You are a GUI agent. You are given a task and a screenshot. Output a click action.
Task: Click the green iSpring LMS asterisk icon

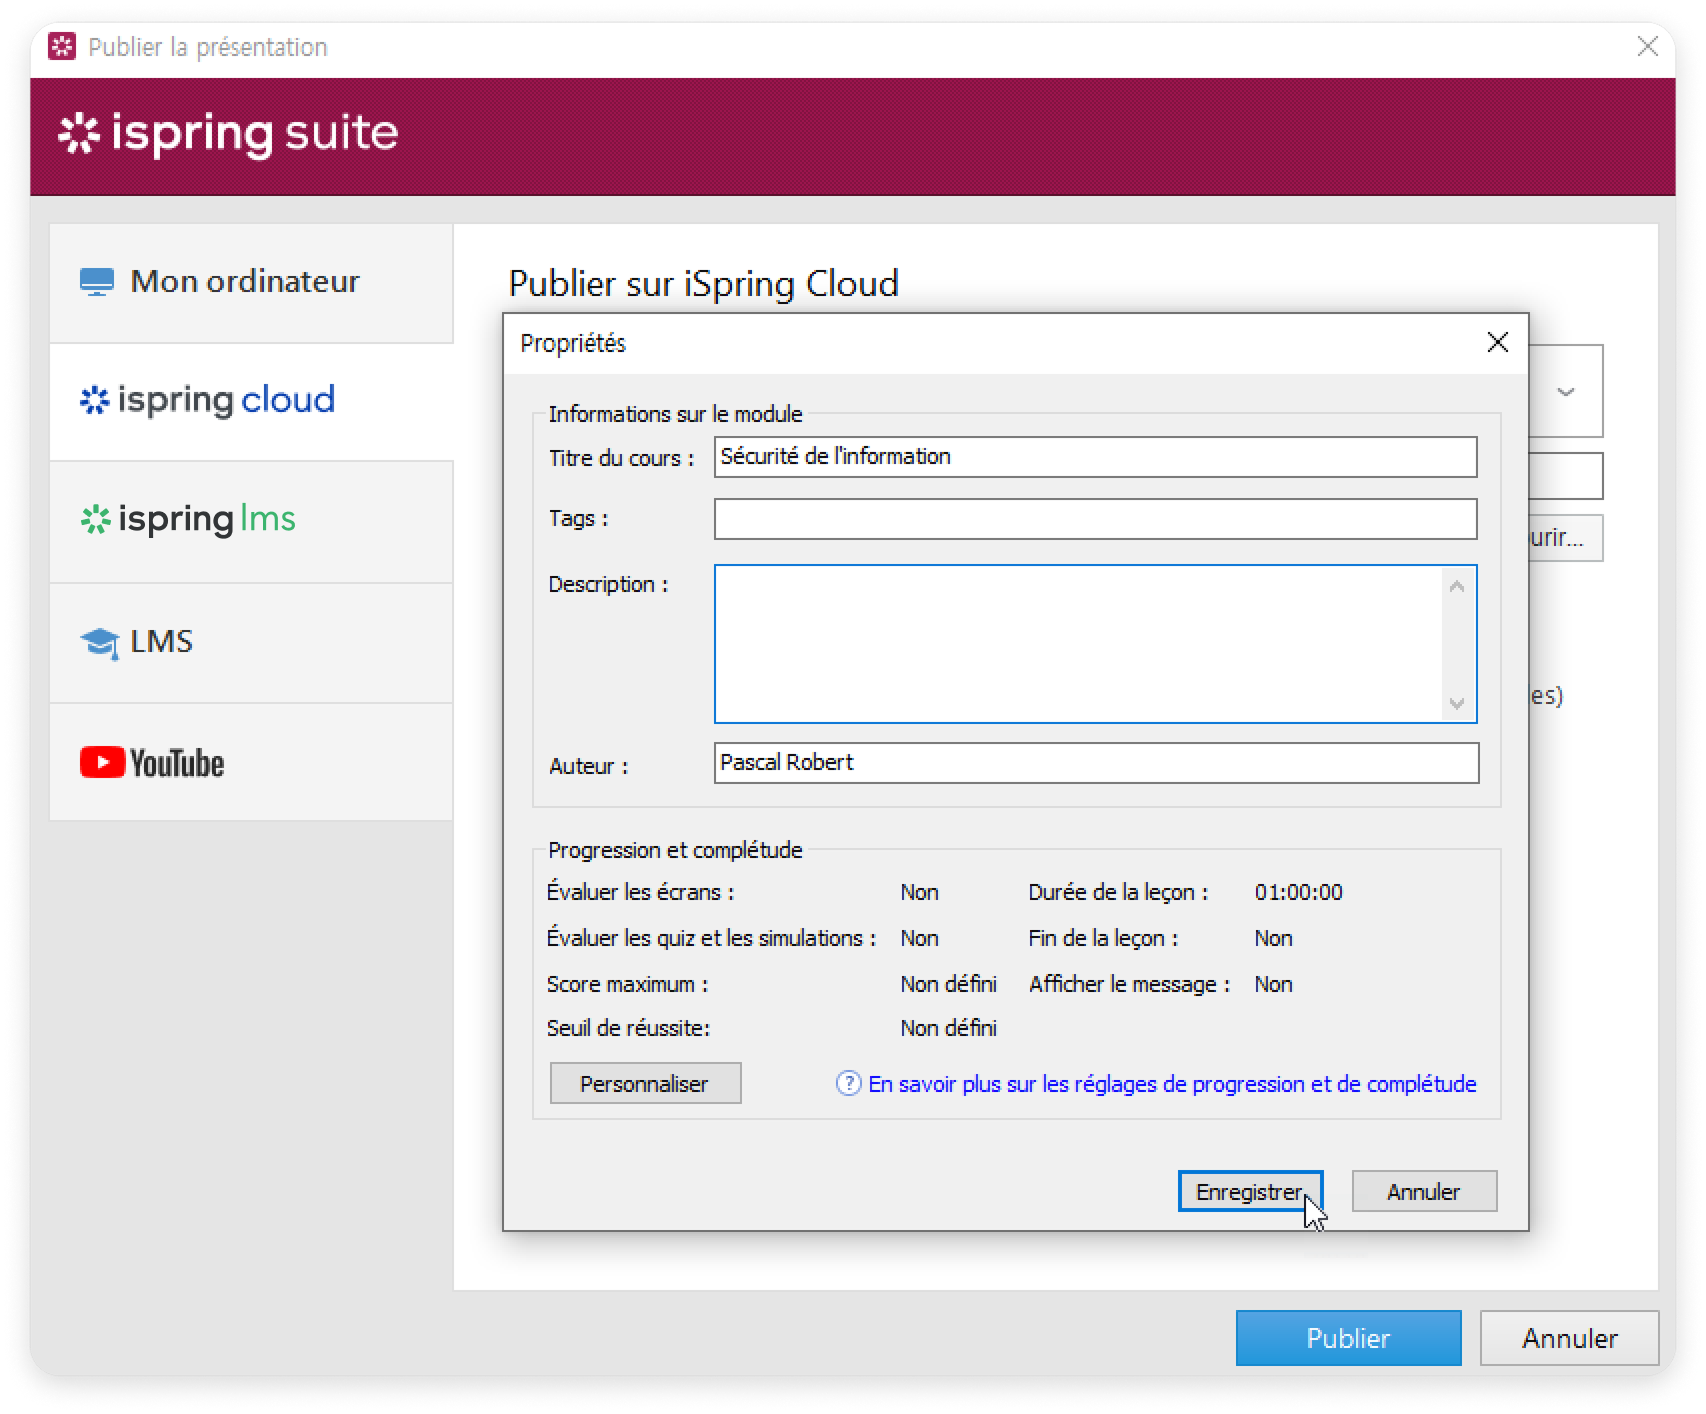tap(95, 519)
